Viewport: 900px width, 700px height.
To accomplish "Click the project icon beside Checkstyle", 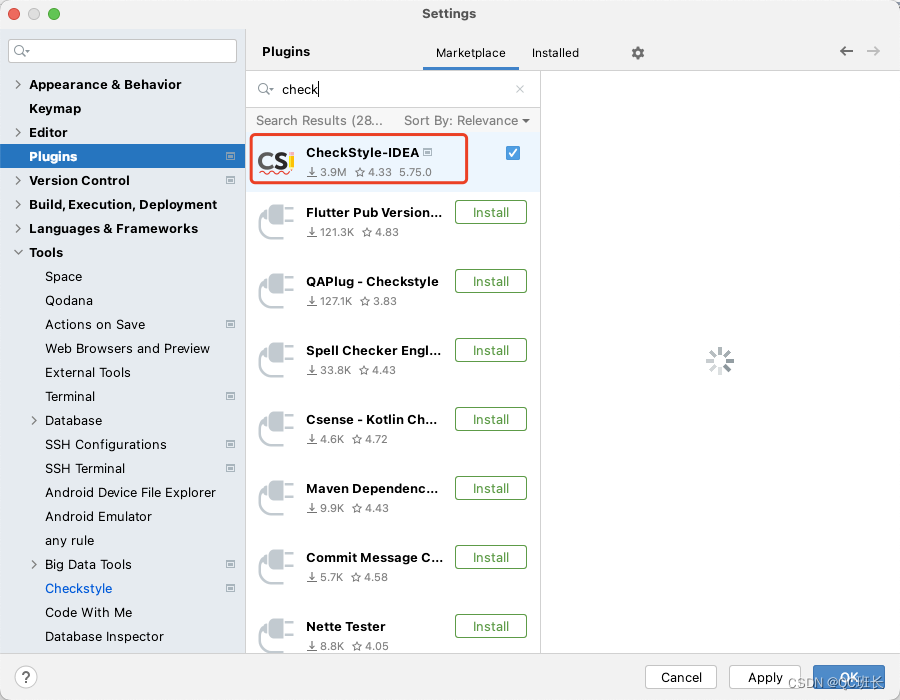I will click(230, 589).
